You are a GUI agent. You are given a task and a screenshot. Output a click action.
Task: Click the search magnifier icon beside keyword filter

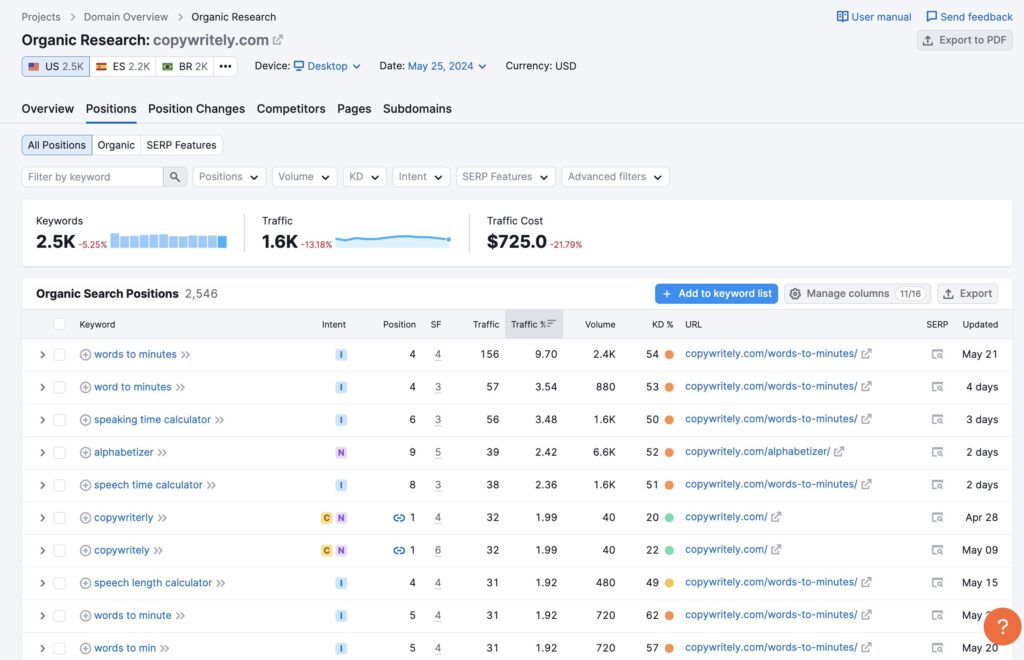click(x=176, y=177)
